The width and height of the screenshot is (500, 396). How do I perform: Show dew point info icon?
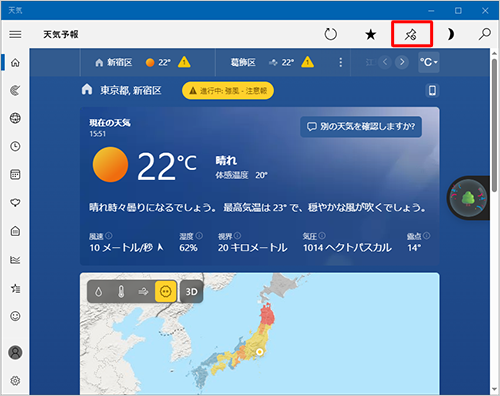pos(426,236)
